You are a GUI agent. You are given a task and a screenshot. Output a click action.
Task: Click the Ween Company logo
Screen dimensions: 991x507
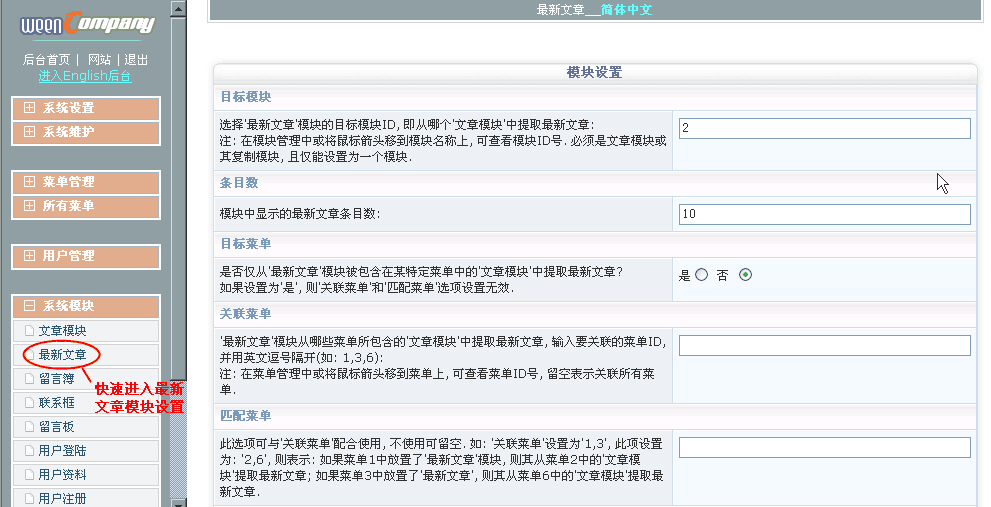click(x=87, y=24)
